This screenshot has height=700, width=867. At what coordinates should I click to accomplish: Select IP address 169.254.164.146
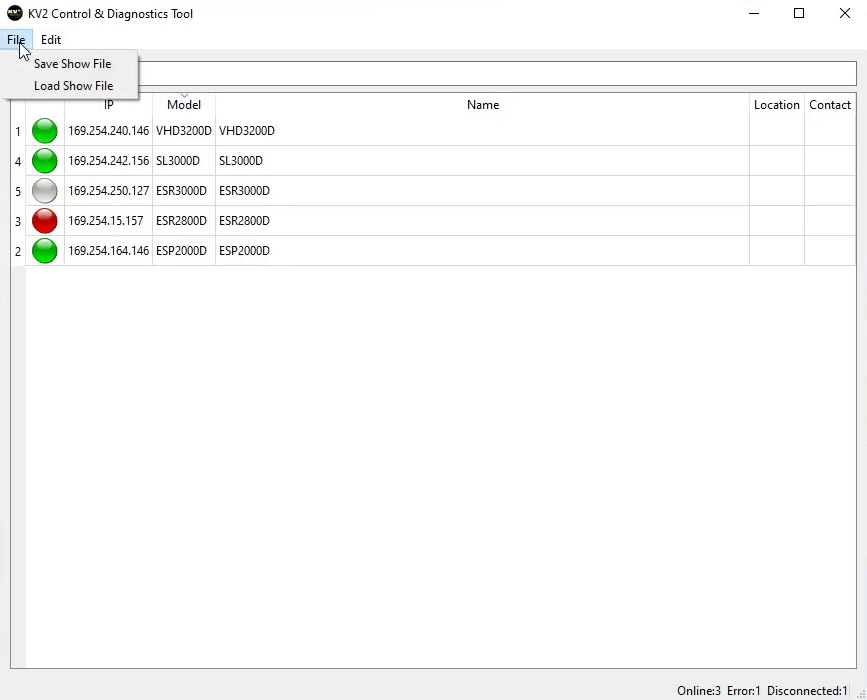point(108,250)
